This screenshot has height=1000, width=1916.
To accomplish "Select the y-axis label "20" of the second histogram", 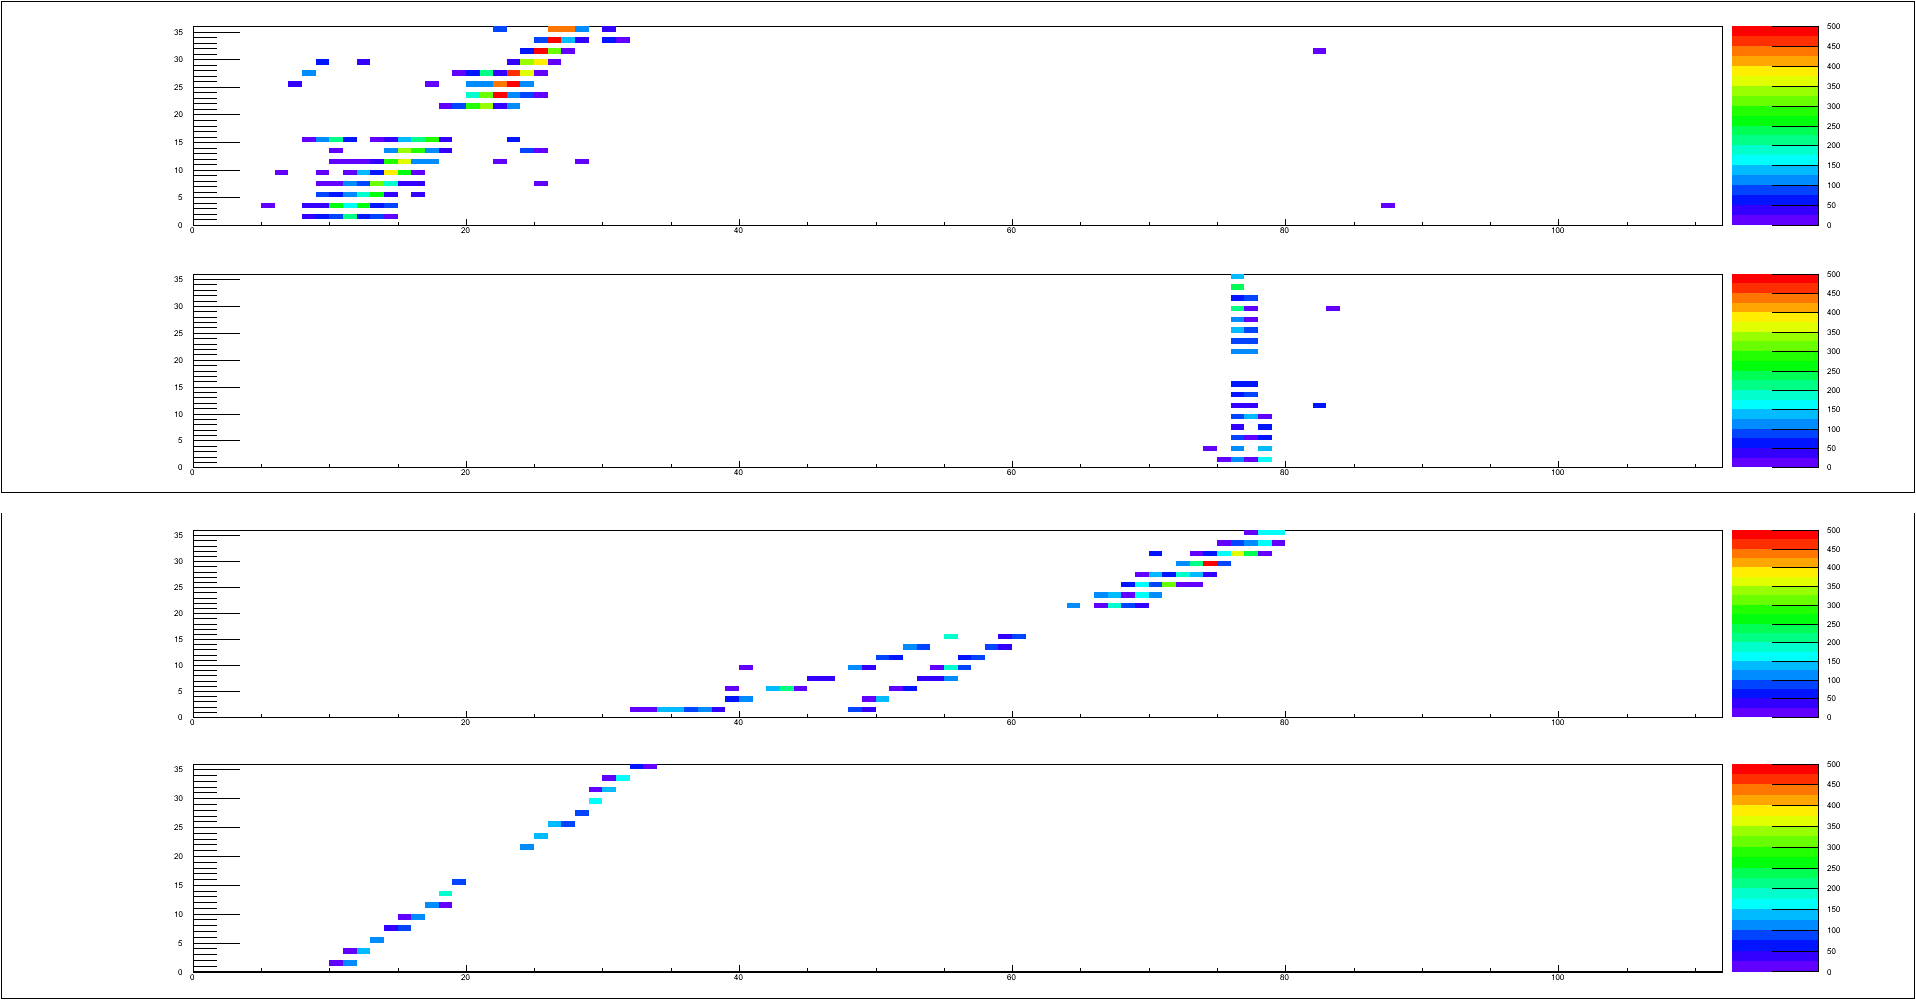I will pyautogui.click(x=178, y=360).
